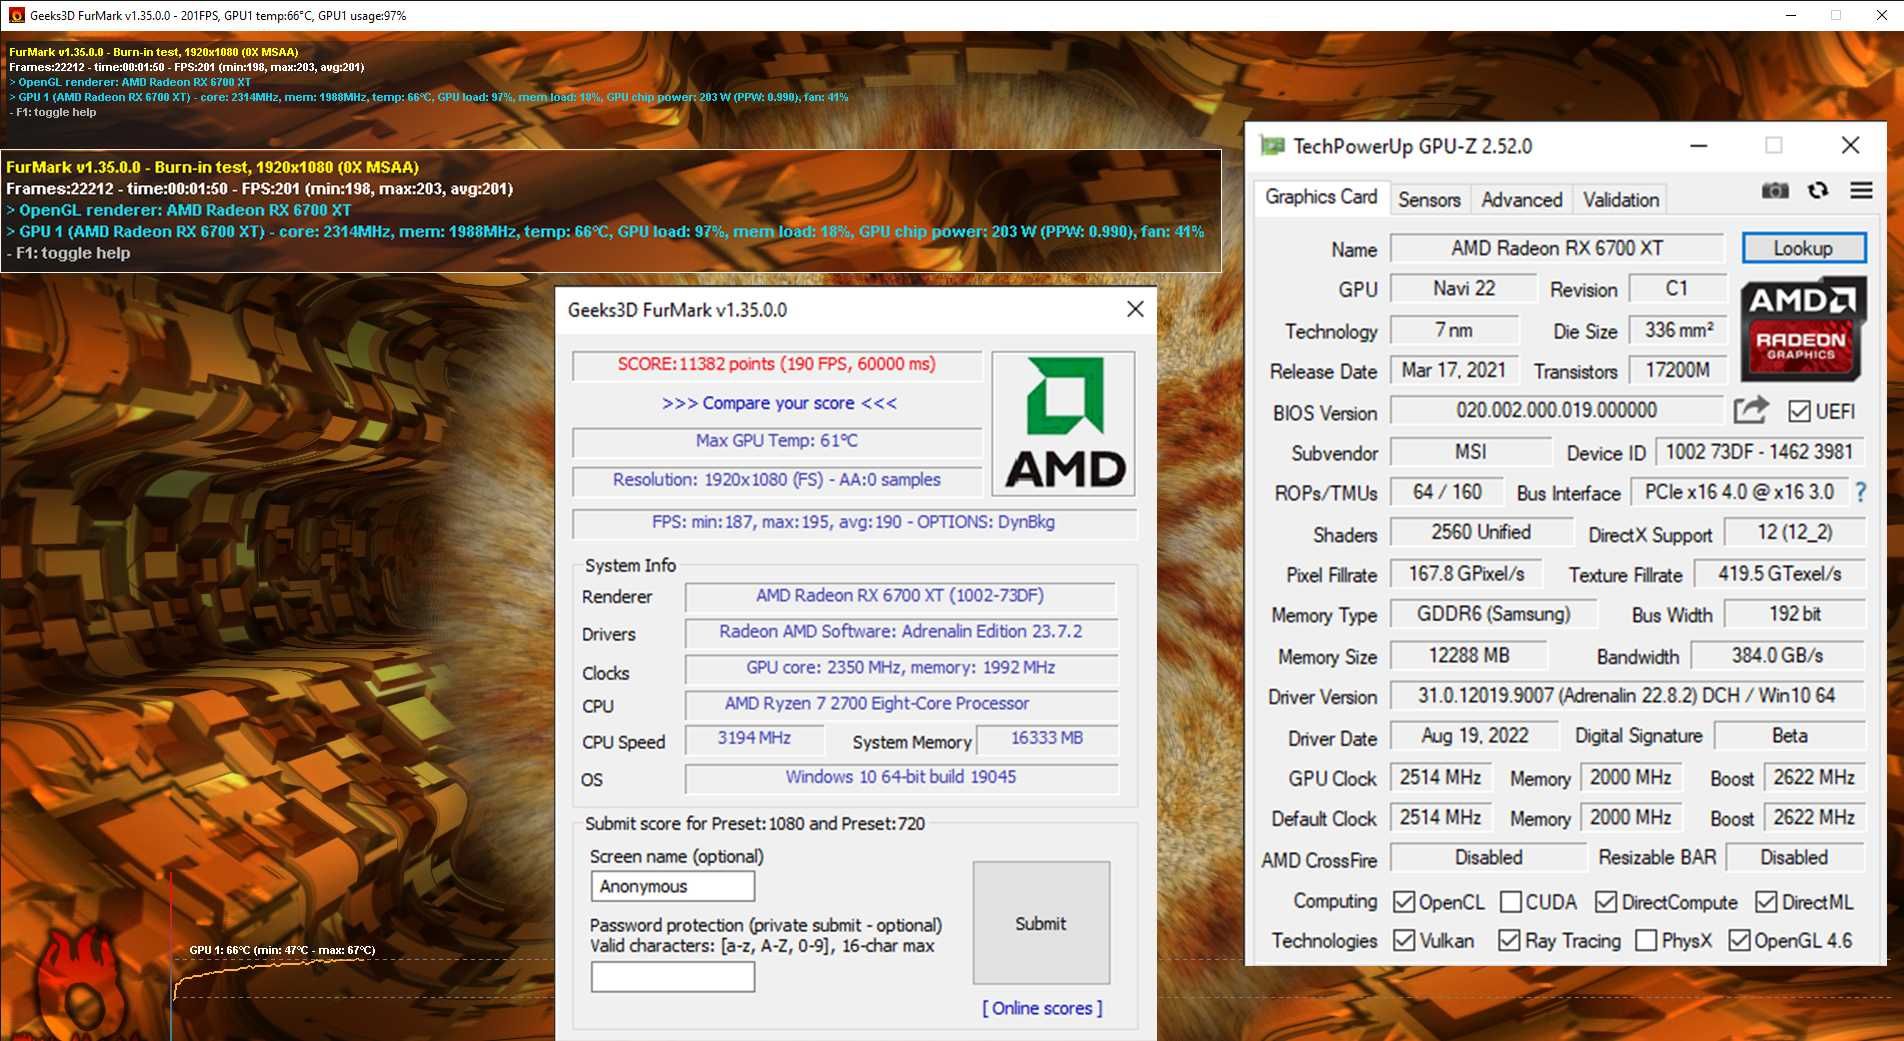Image resolution: width=1904 pixels, height=1041 pixels.
Task: Toggle the PhysX checkbox
Action: 1646,940
